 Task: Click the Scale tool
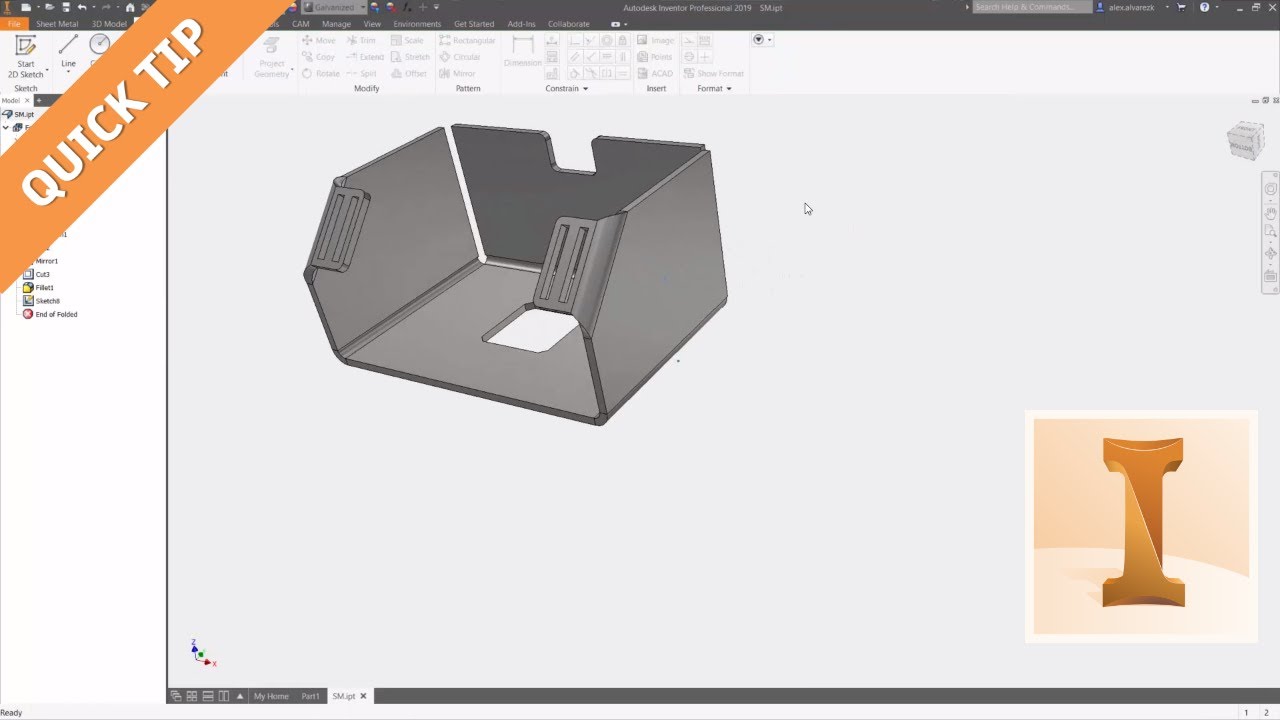click(x=408, y=41)
